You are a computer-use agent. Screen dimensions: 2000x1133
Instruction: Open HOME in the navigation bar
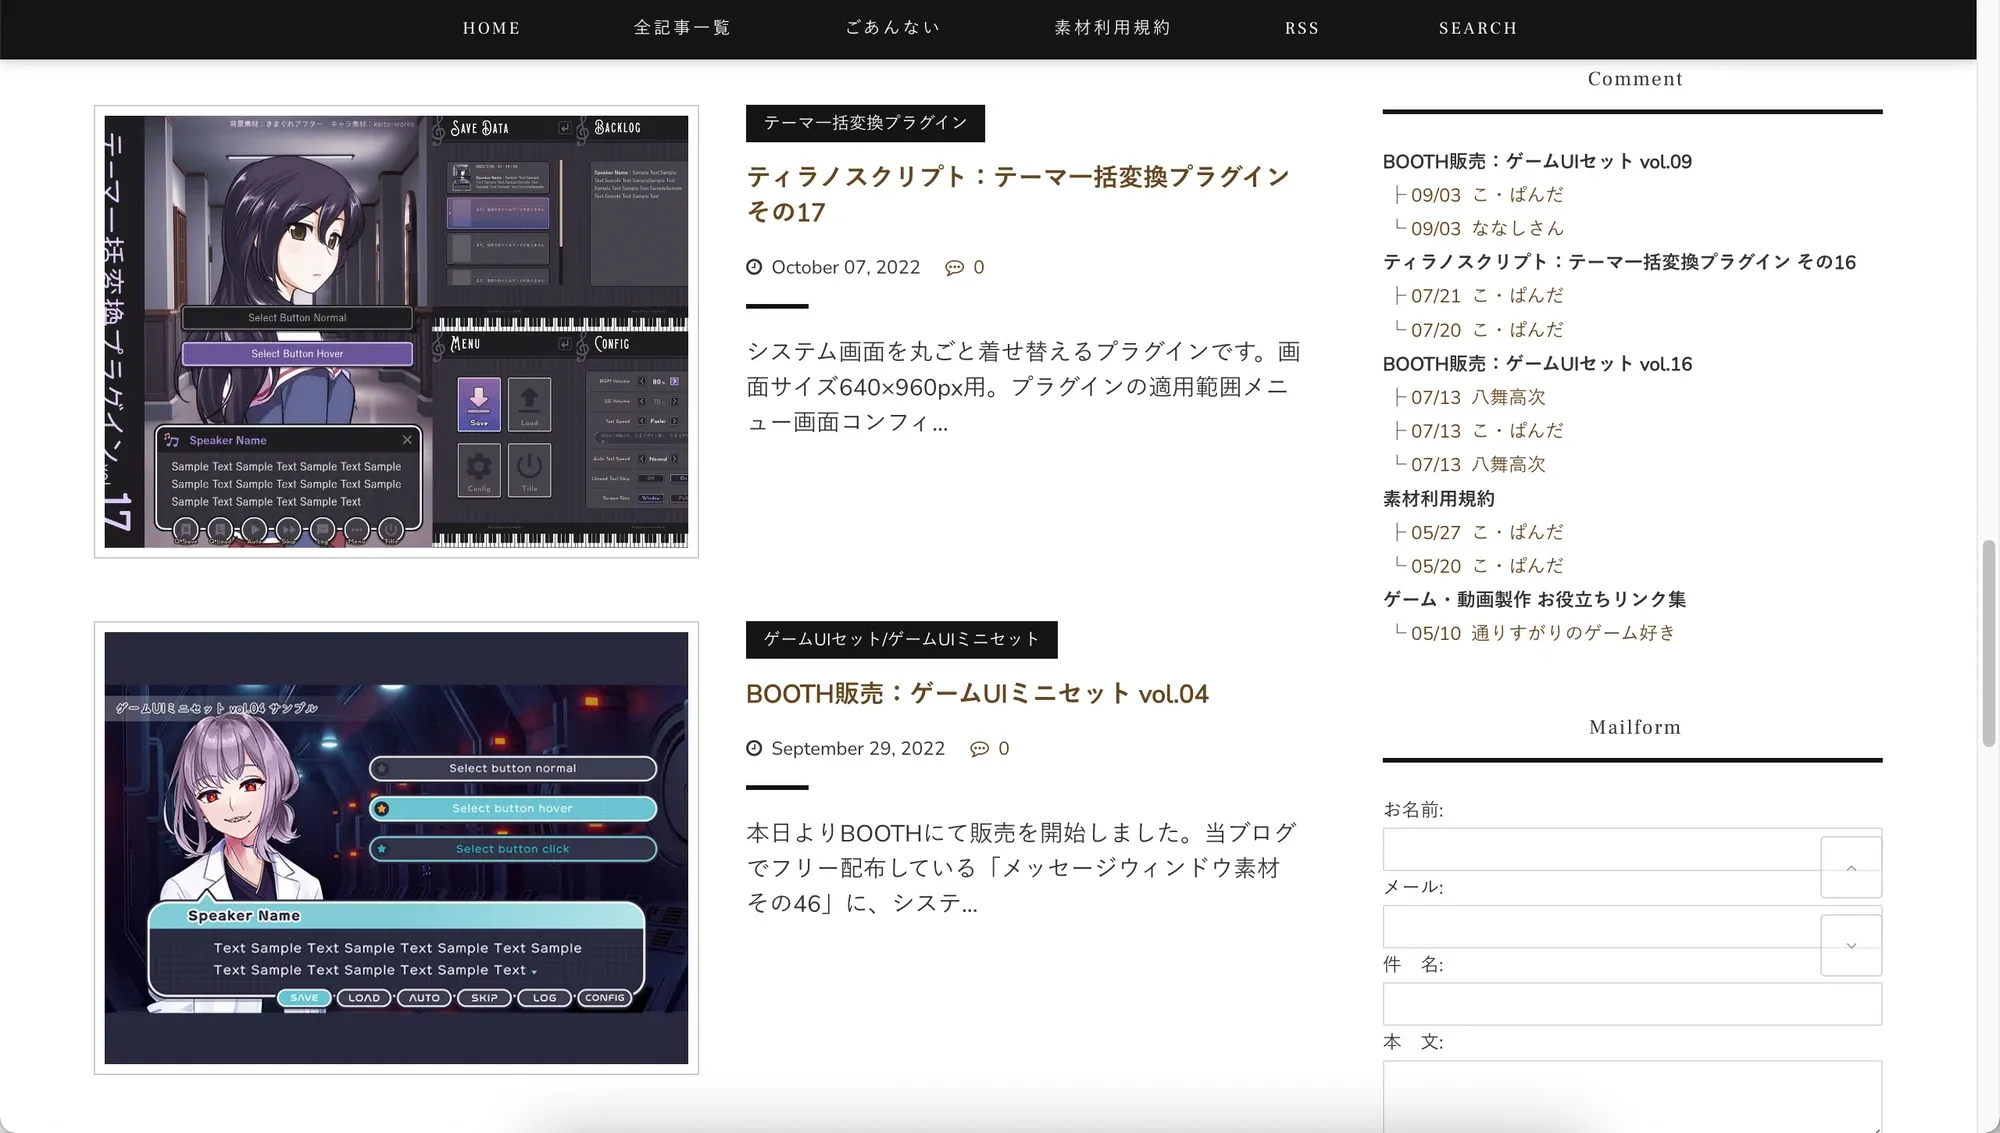click(491, 28)
